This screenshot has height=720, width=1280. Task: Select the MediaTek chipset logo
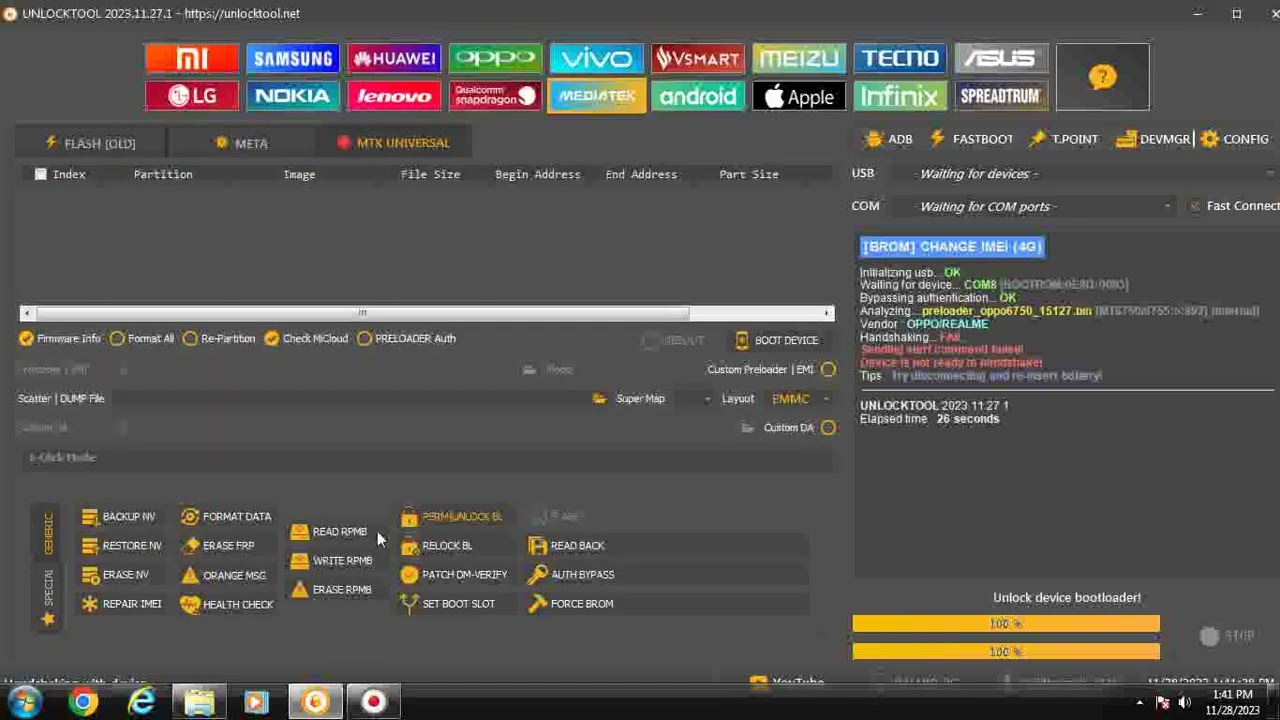[x=596, y=96]
